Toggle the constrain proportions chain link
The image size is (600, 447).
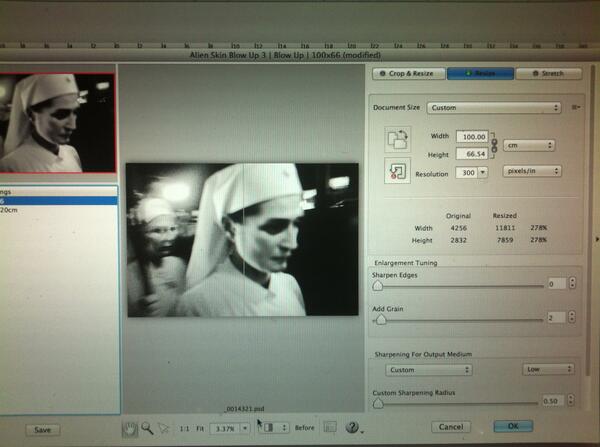pos(494,145)
